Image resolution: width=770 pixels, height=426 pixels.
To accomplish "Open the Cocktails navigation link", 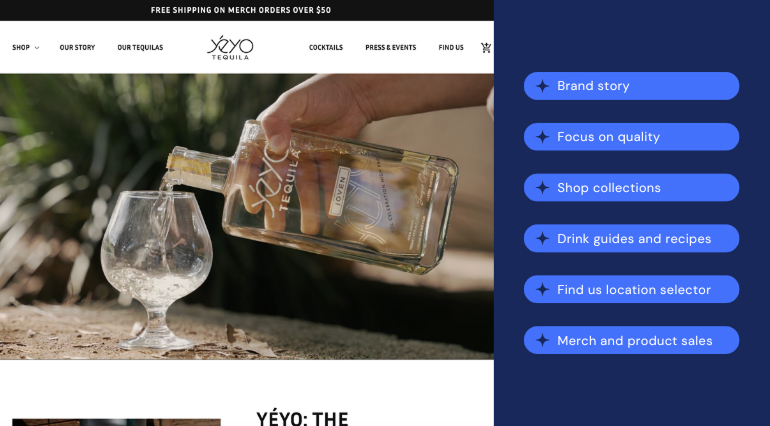I will (326, 48).
